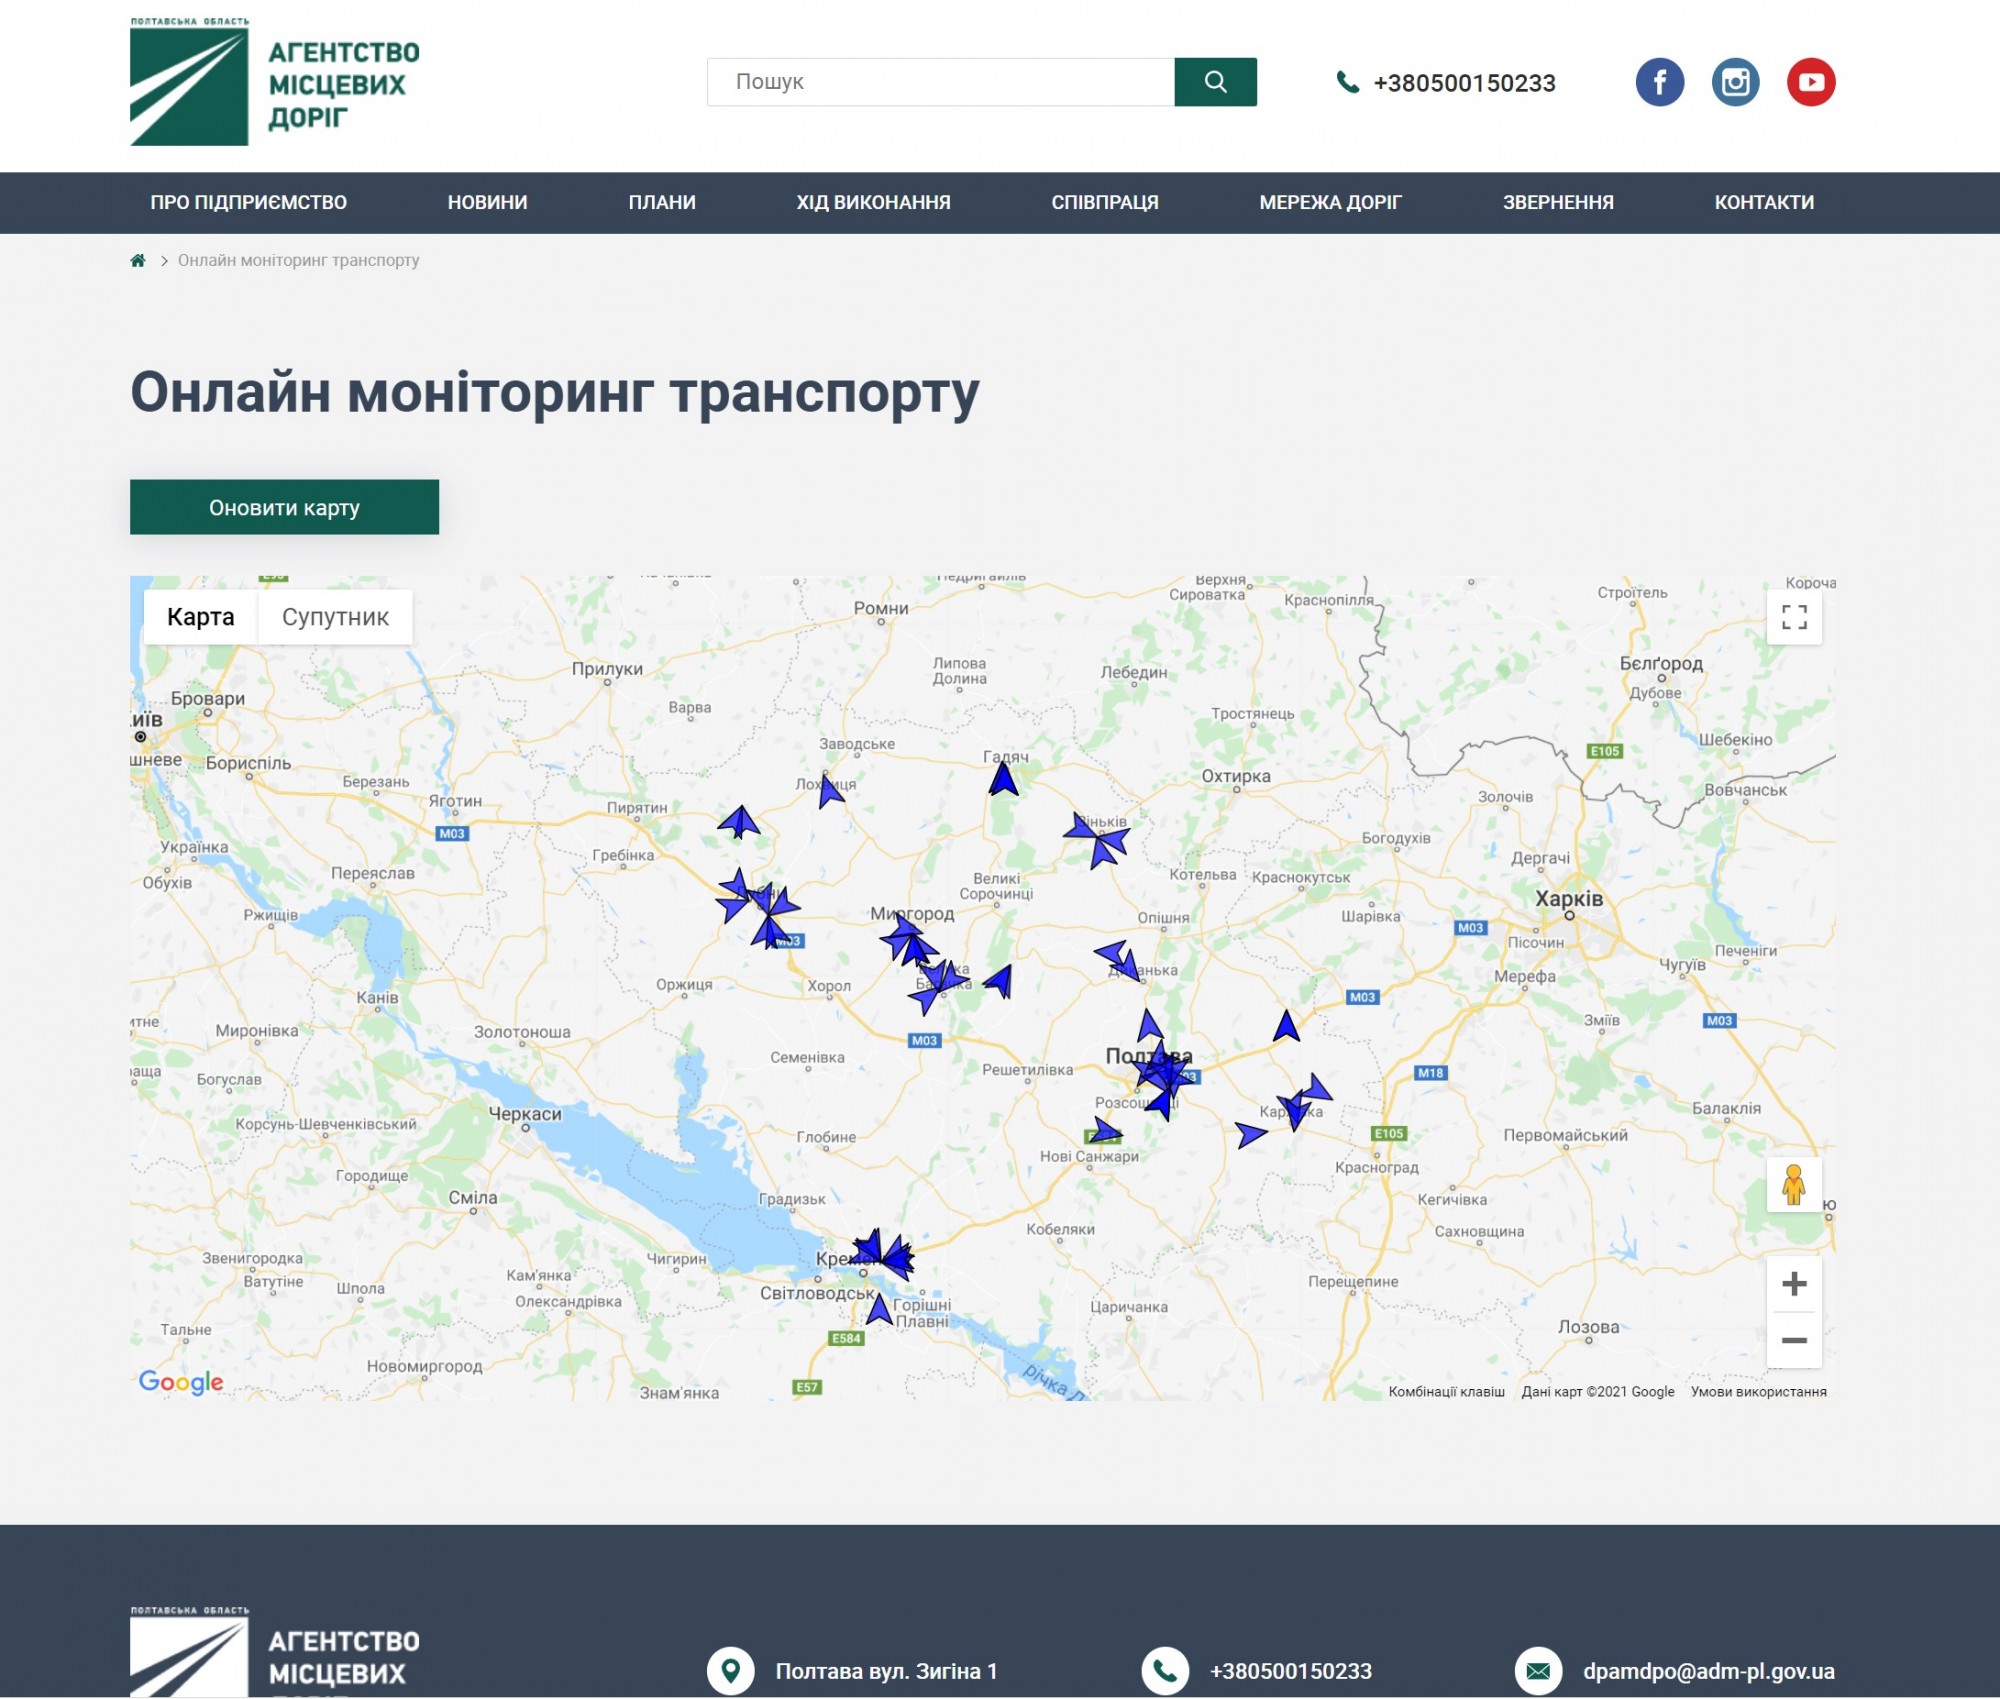This screenshot has height=1699, width=2000.
Task: Open Комбінації клавіш map link
Action: point(1446,1392)
